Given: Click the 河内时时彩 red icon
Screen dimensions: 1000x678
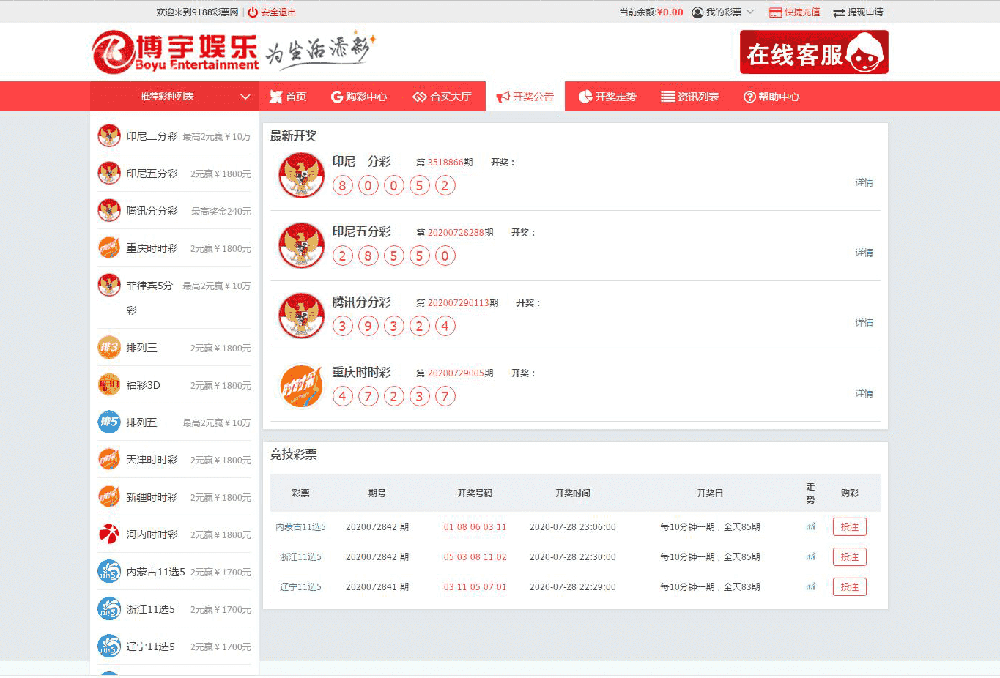Looking at the screenshot, I should [x=109, y=534].
